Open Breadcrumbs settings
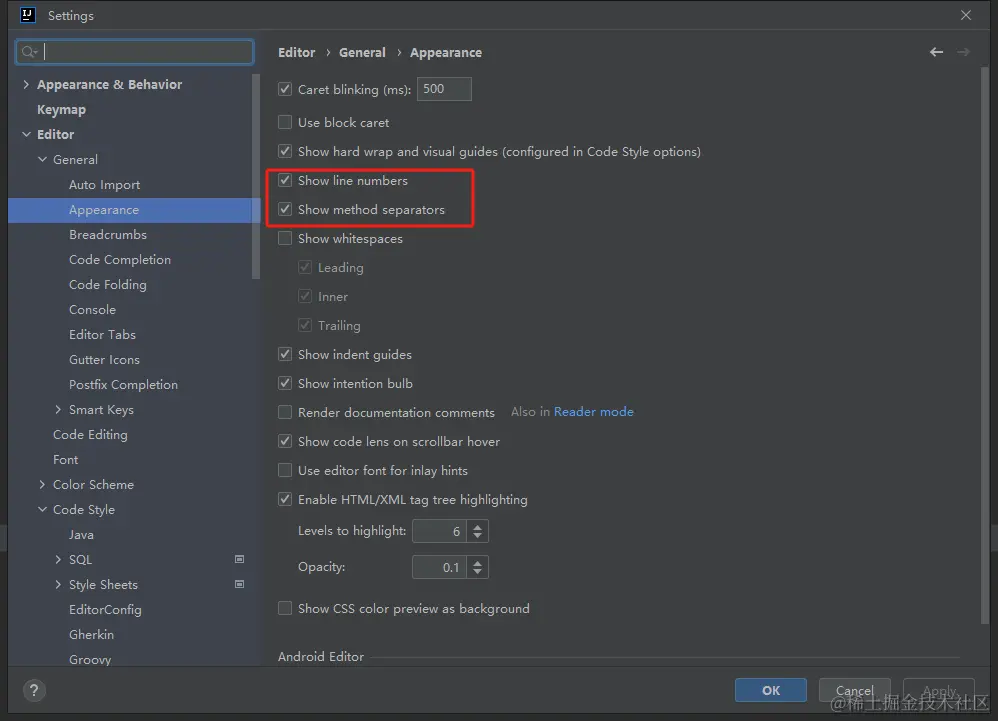998x721 pixels. [108, 234]
